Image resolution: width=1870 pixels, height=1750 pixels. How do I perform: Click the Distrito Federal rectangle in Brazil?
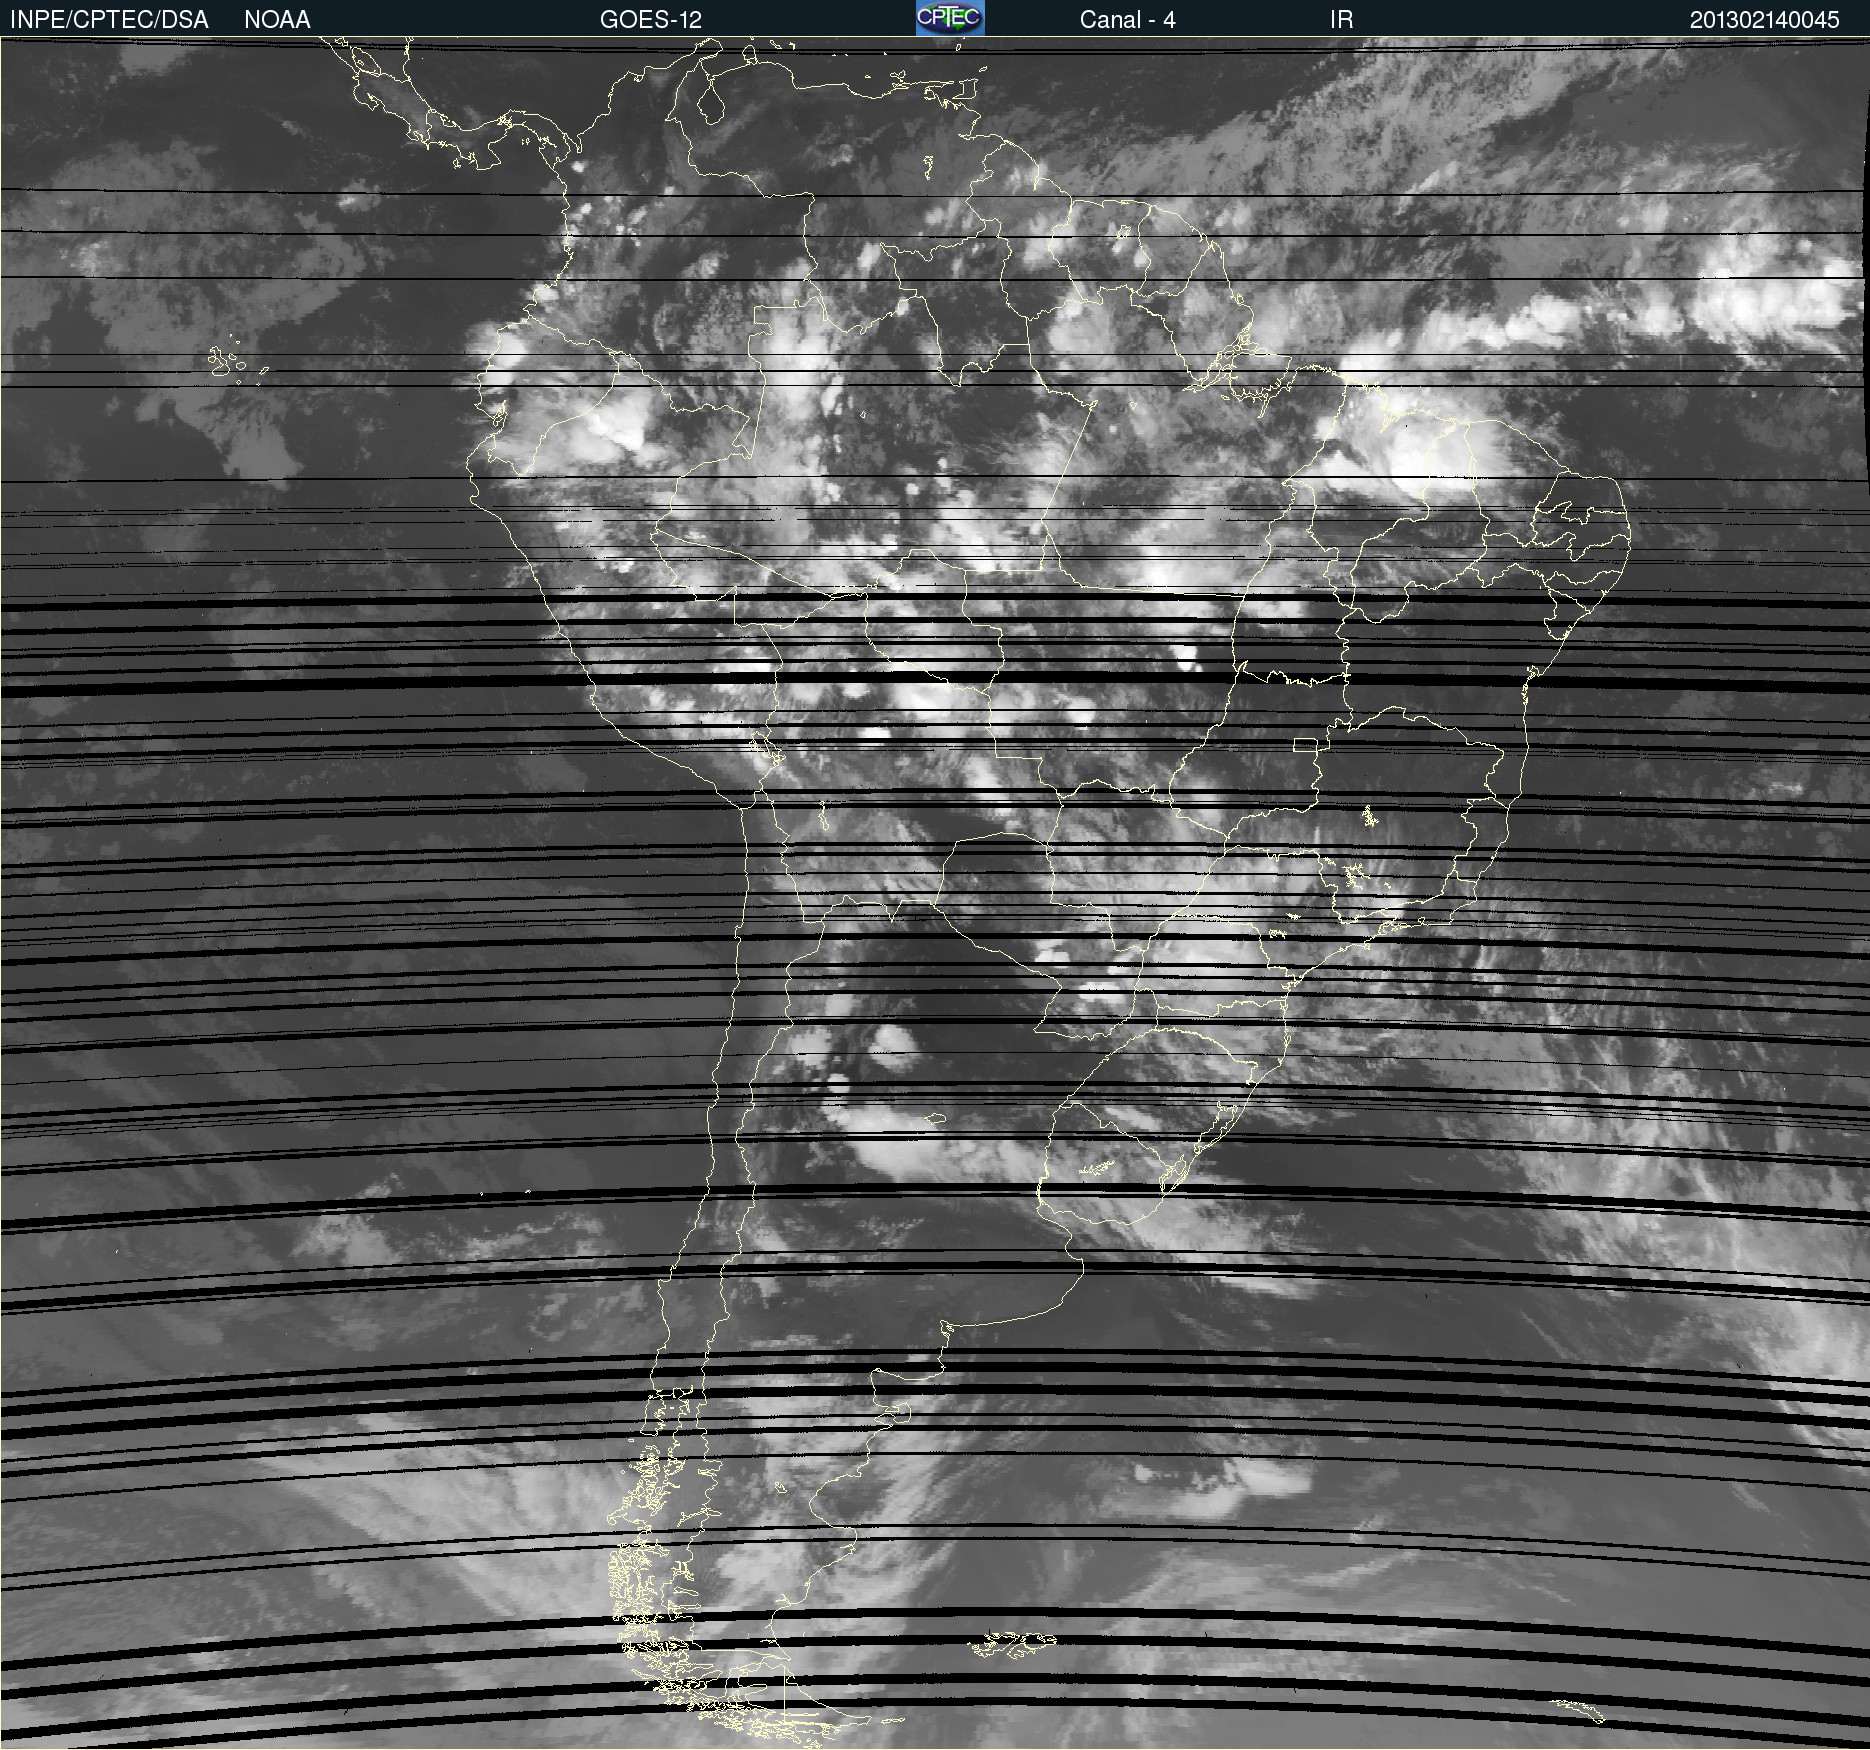click(x=1305, y=745)
